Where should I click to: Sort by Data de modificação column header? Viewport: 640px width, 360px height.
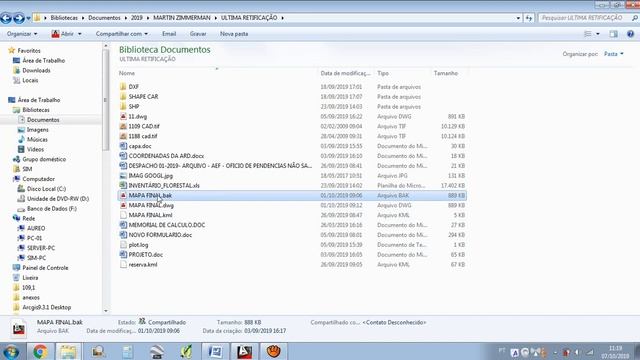[345, 73]
